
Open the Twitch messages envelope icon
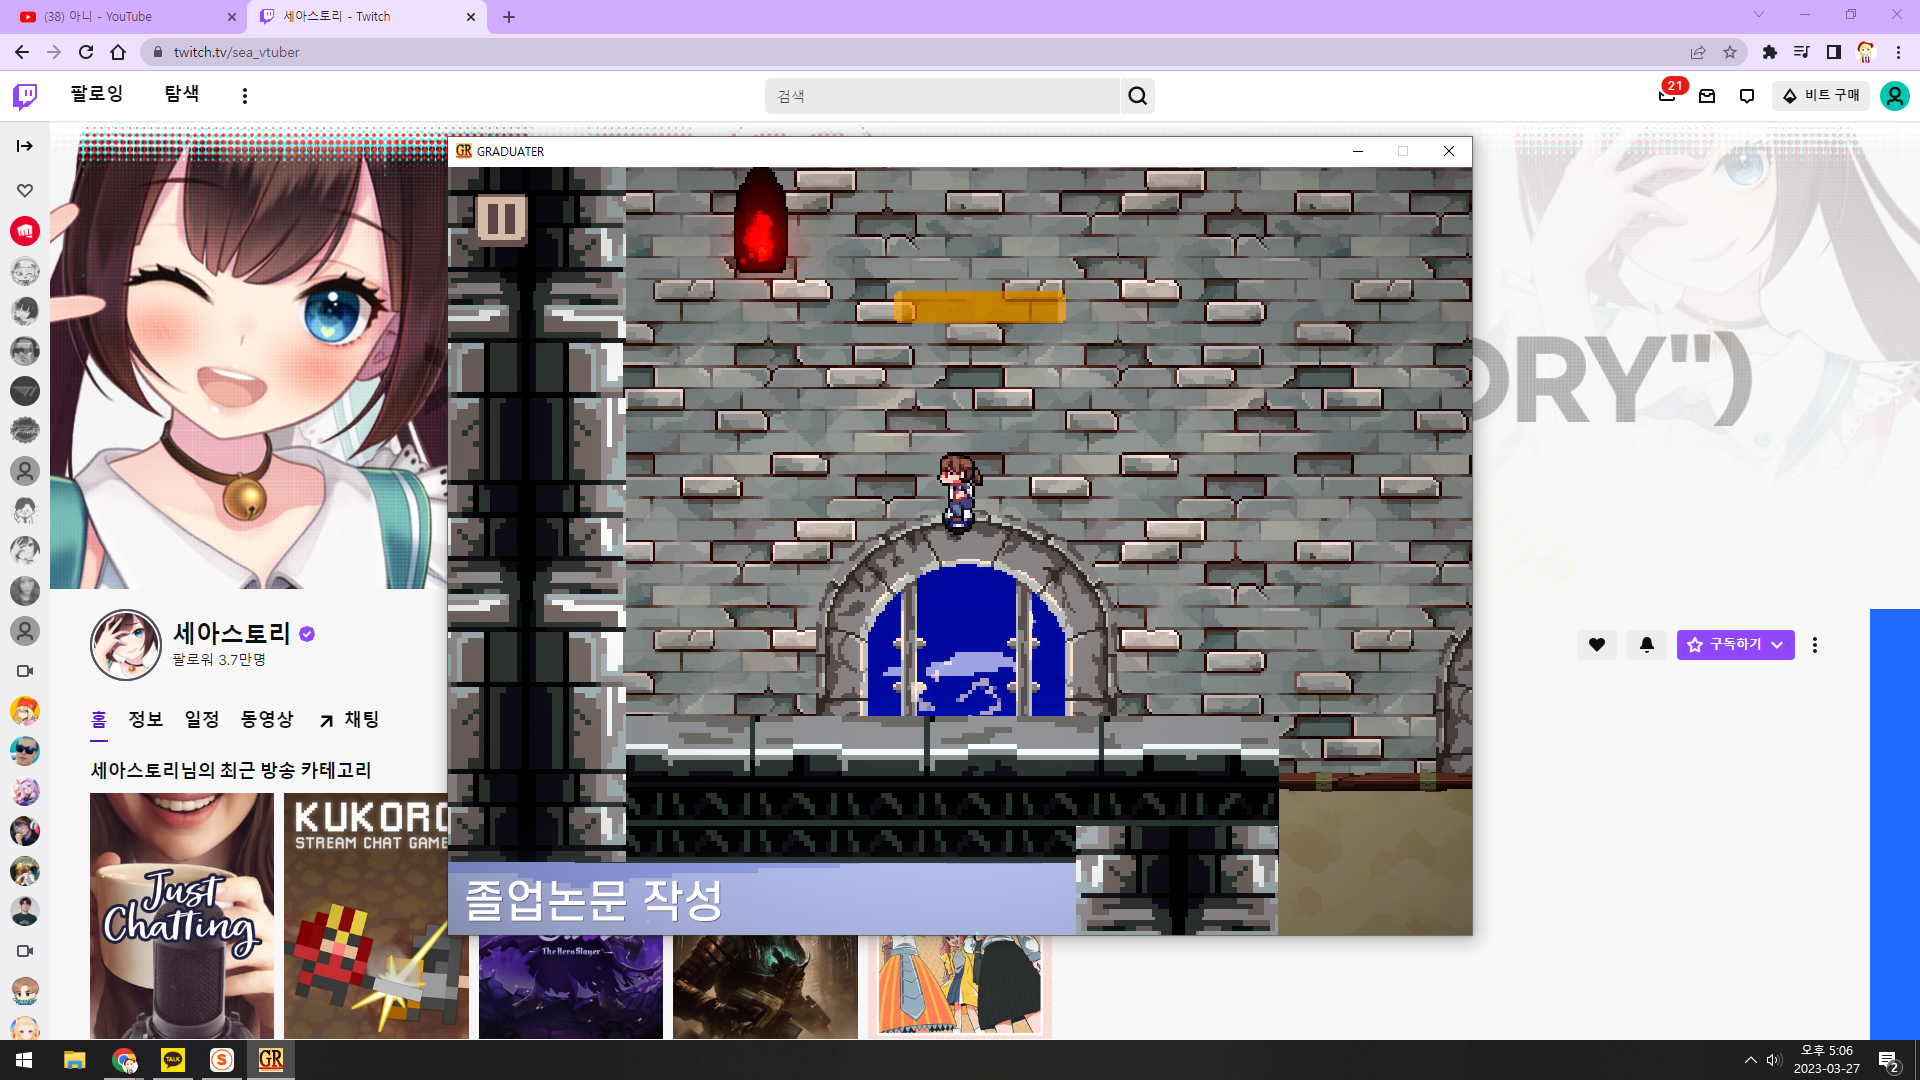tap(1707, 96)
